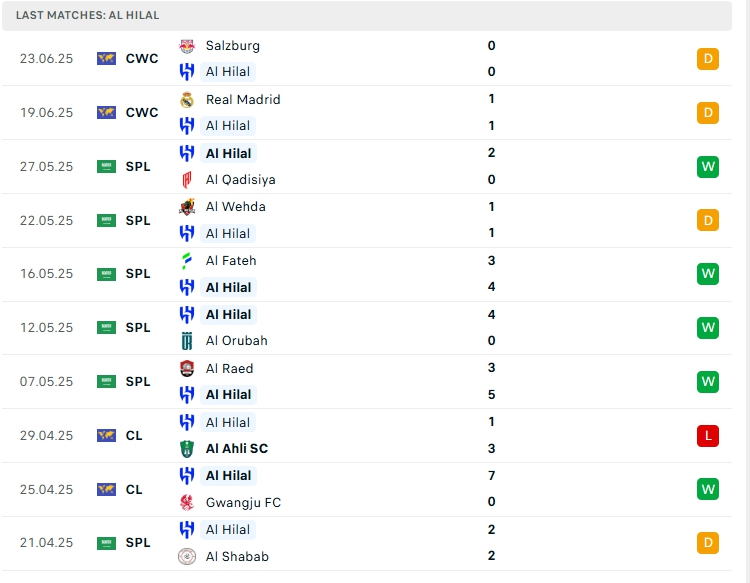Click the Real Madrid crest icon
Image resolution: width=750 pixels, height=583 pixels.
click(x=187, y=100)
